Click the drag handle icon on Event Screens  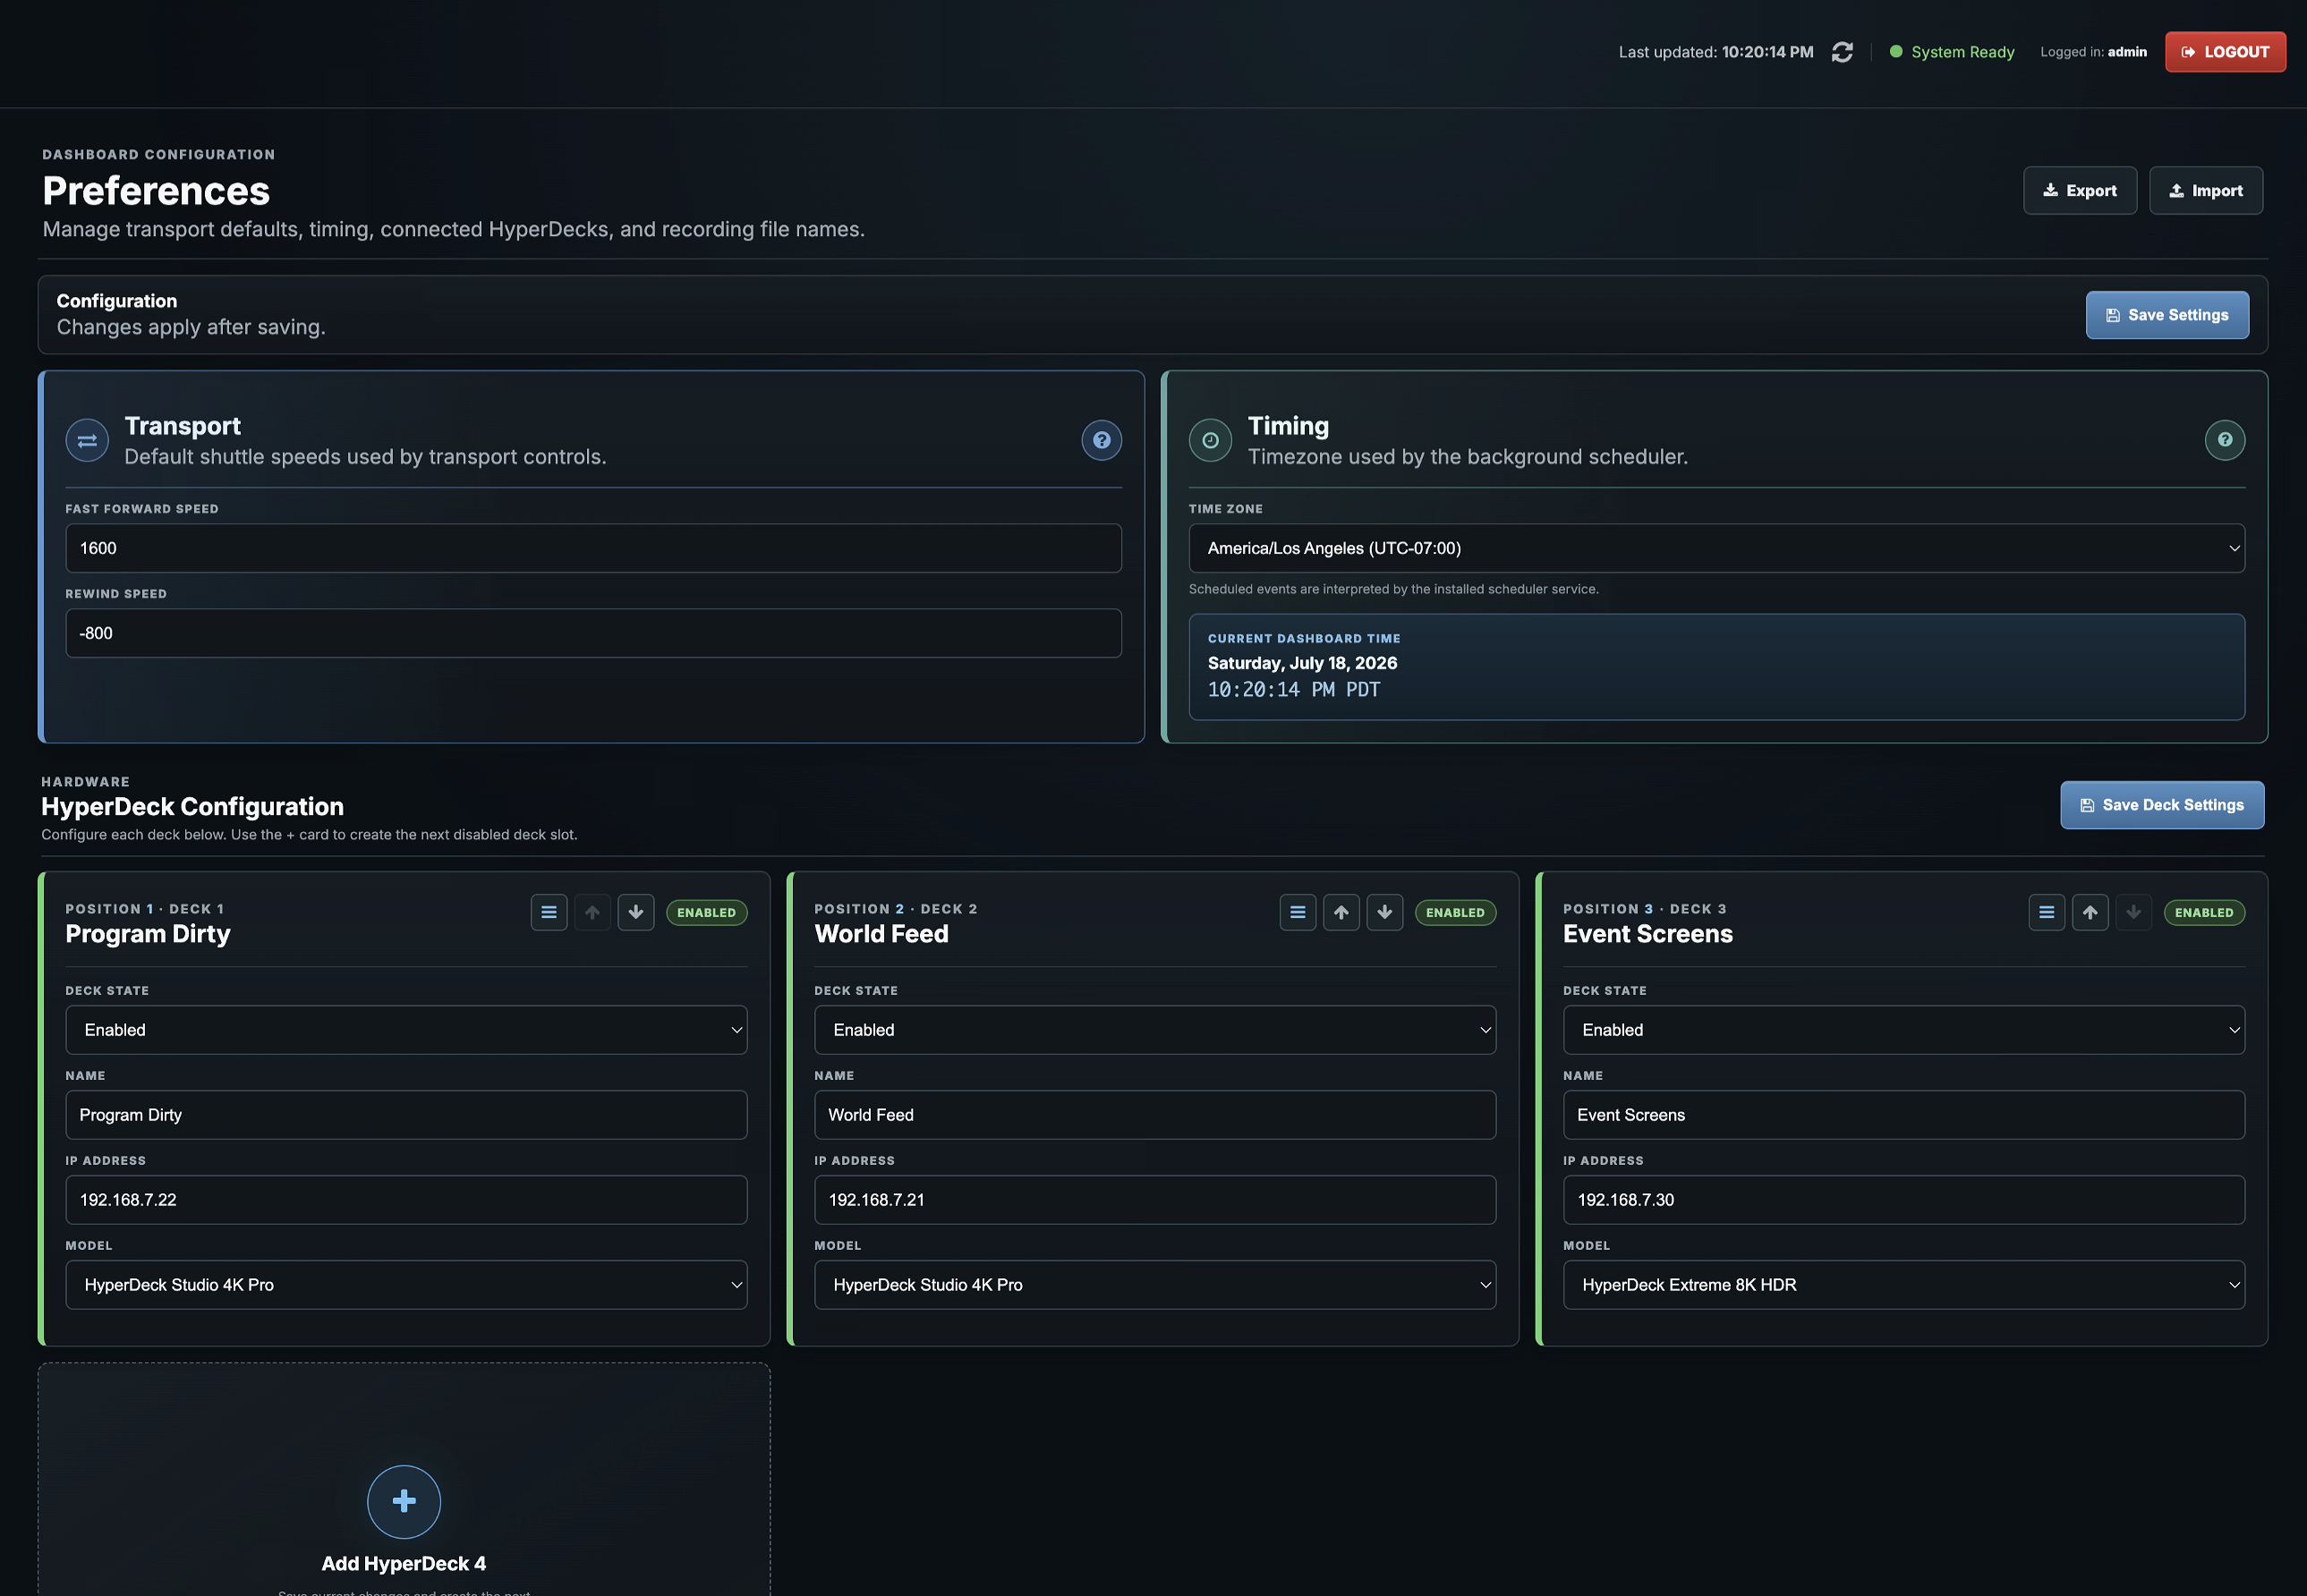pos(2047,912)
